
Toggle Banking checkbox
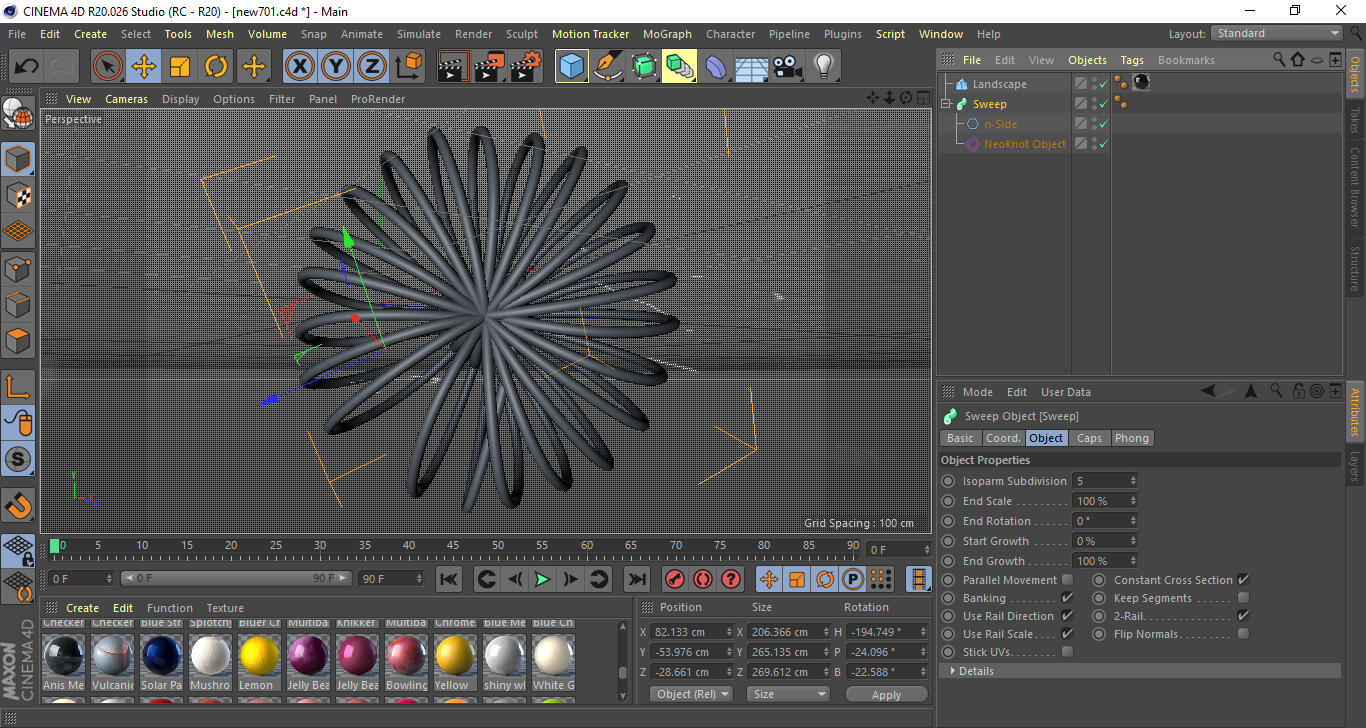coord(1067,598)
